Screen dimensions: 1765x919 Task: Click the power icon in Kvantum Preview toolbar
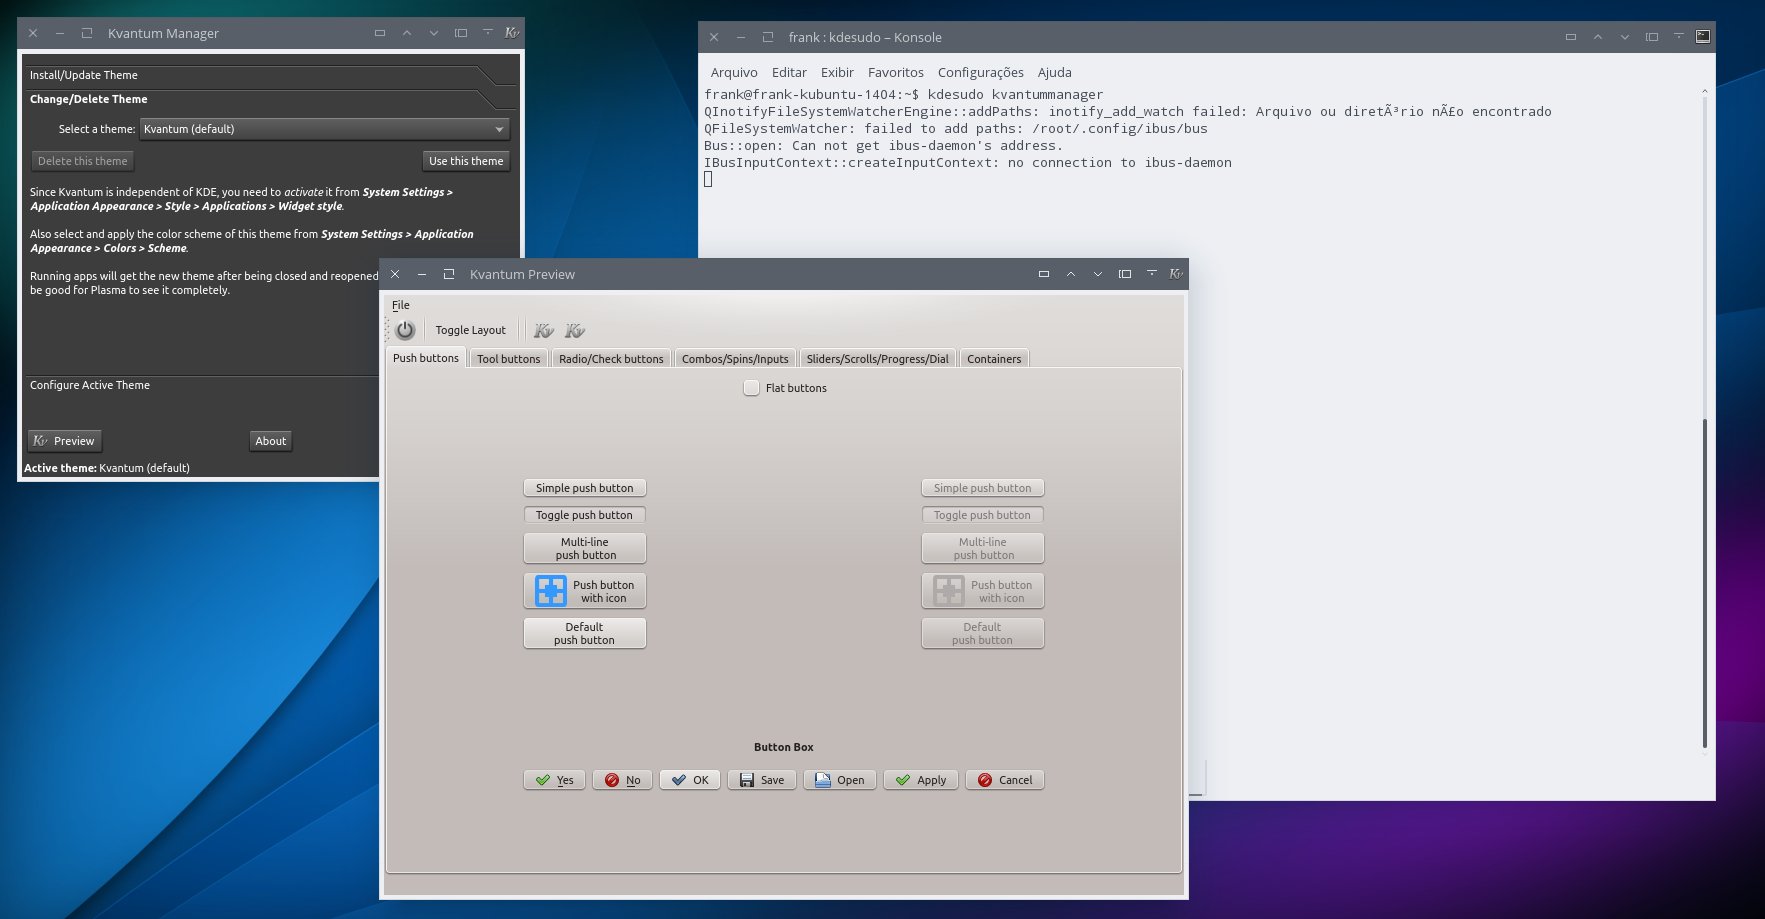tap(405, 330)
